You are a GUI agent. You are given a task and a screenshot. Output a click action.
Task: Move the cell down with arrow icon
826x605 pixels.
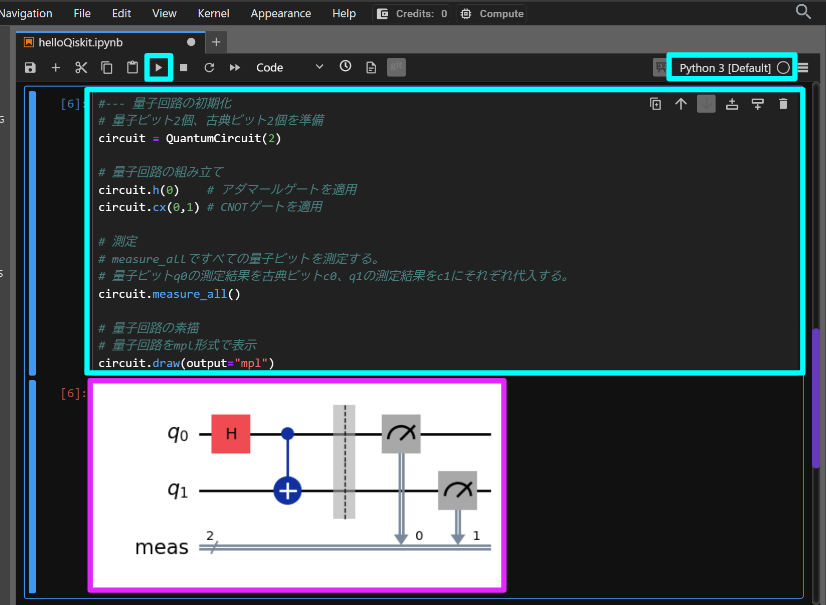pyautogui.click(x=706, y=104)
